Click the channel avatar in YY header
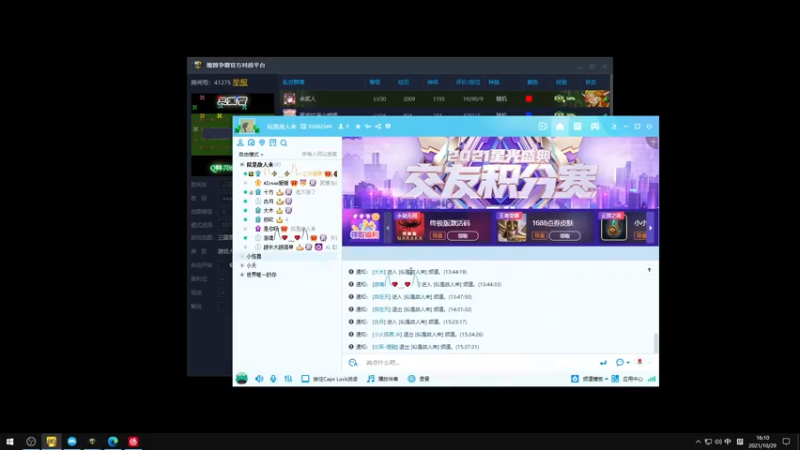 [x=247, y=126]
